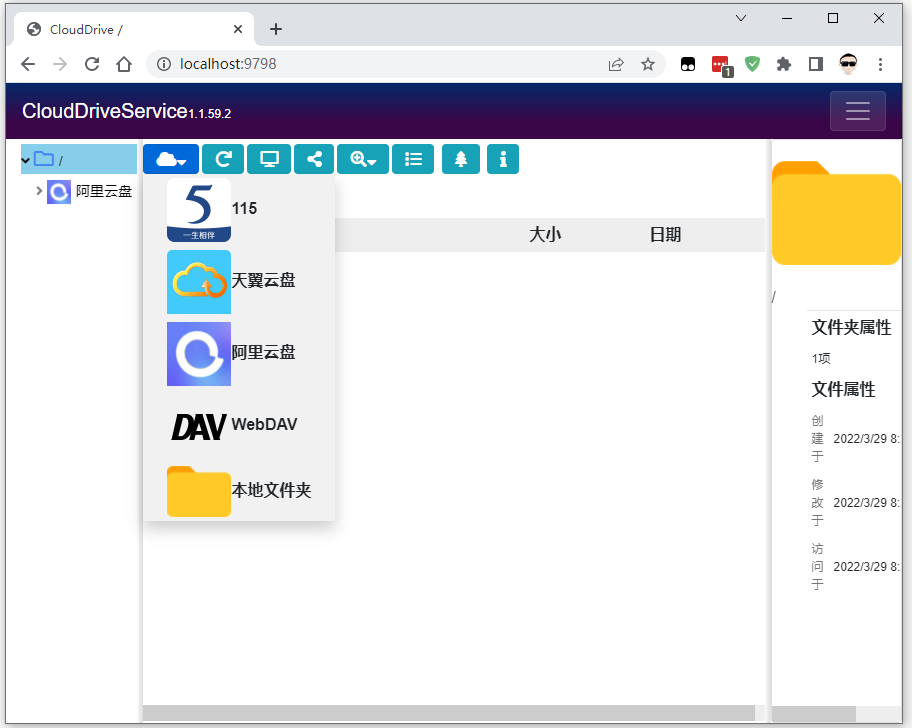Image resolution: width=912 pixels, height=728 pixels.
Task: Open the add cloud drive menu
Action: point(170,159)
